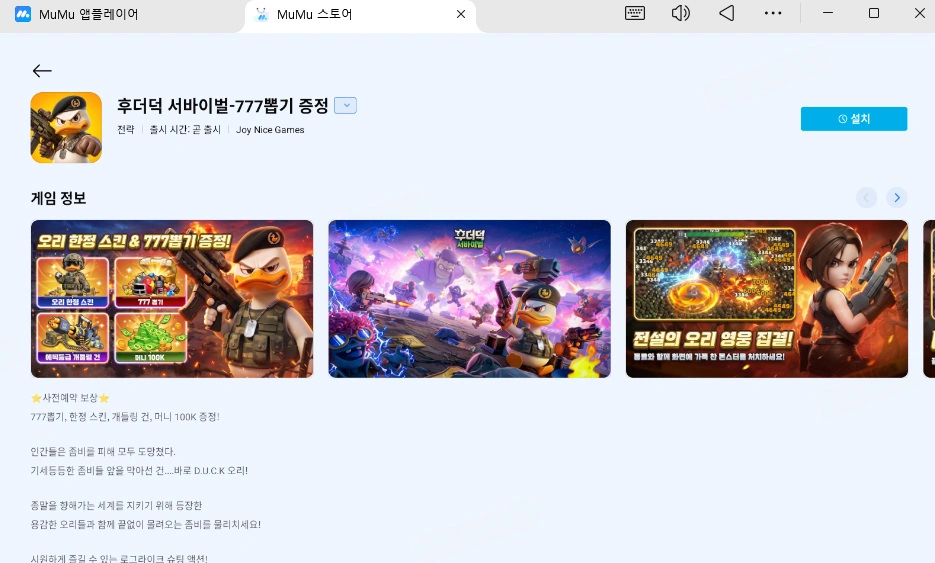Screen dimensions: 935x563
Task: Go back using the left arrow
Action: [x=42, y=71]
